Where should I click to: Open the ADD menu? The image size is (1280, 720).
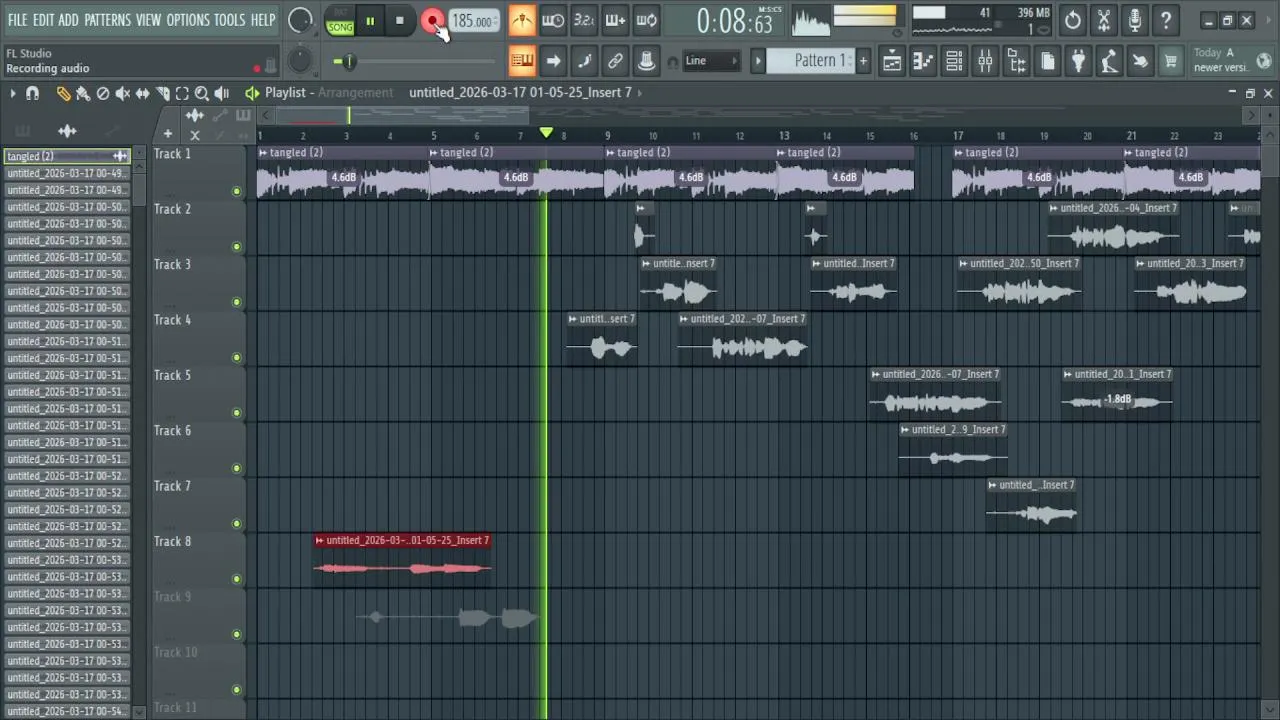click(x=68, y=20)
